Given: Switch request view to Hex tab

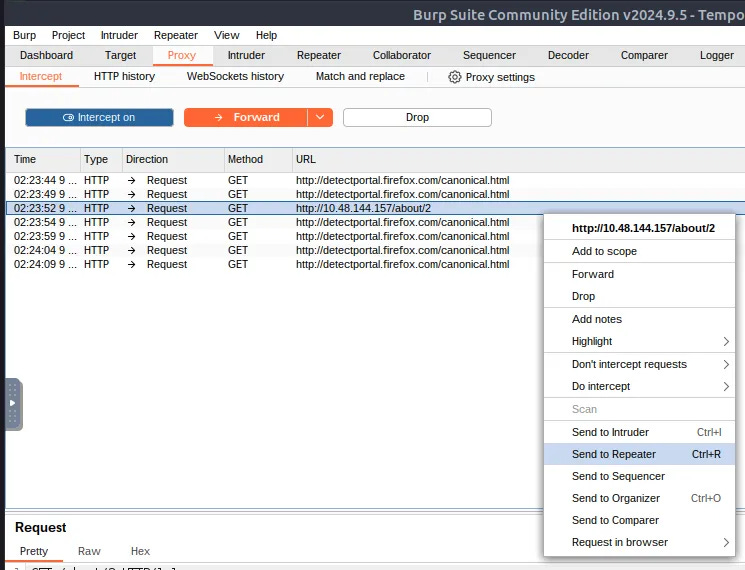Looking at the screenshot, I should tap(140, 551).
